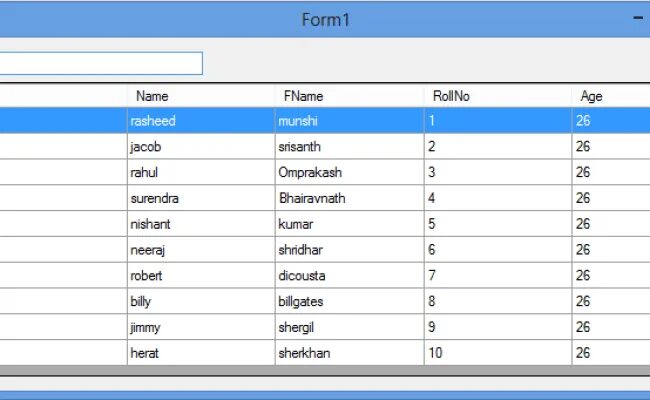Minimize the Form1 window
The width and height of the screenshot is (650, 400).
coord(638,19)
